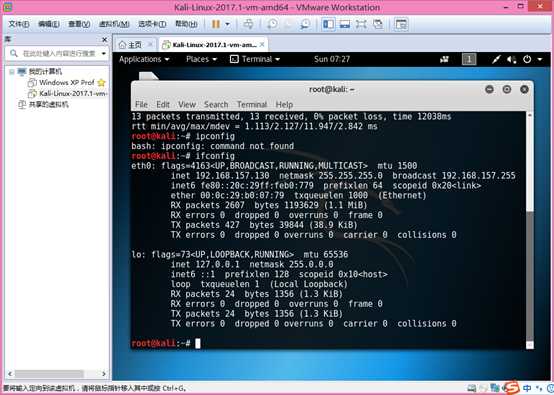This screenshot has height=395, width=554.
Task: Click the Sogou S input method icon
Action: click(x=511, y=388)
